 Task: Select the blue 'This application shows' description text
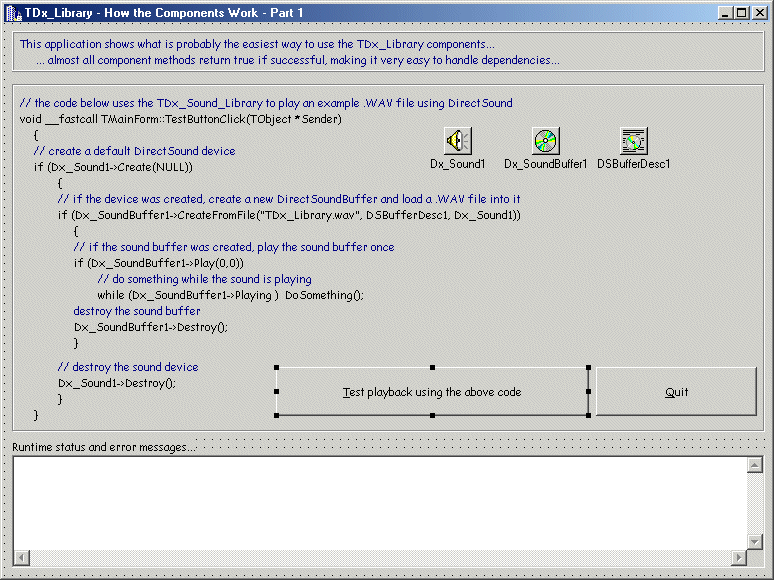257,44
